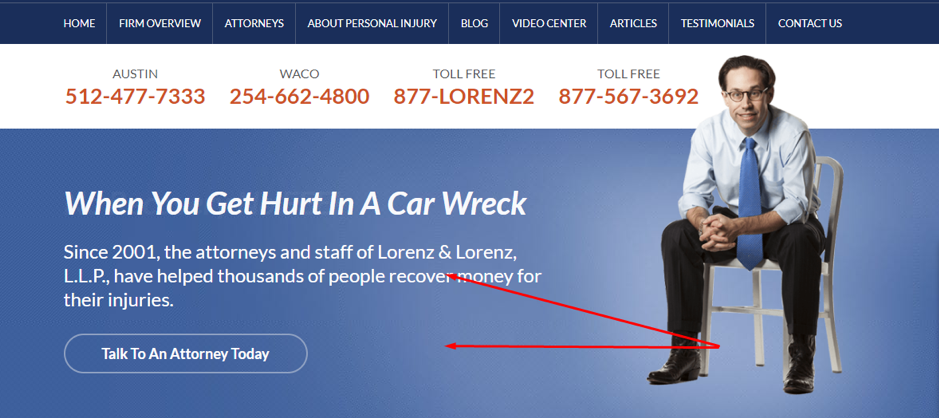
Task: View the Testimonials page
Action: pyautogui.click(x=717, y=23)
